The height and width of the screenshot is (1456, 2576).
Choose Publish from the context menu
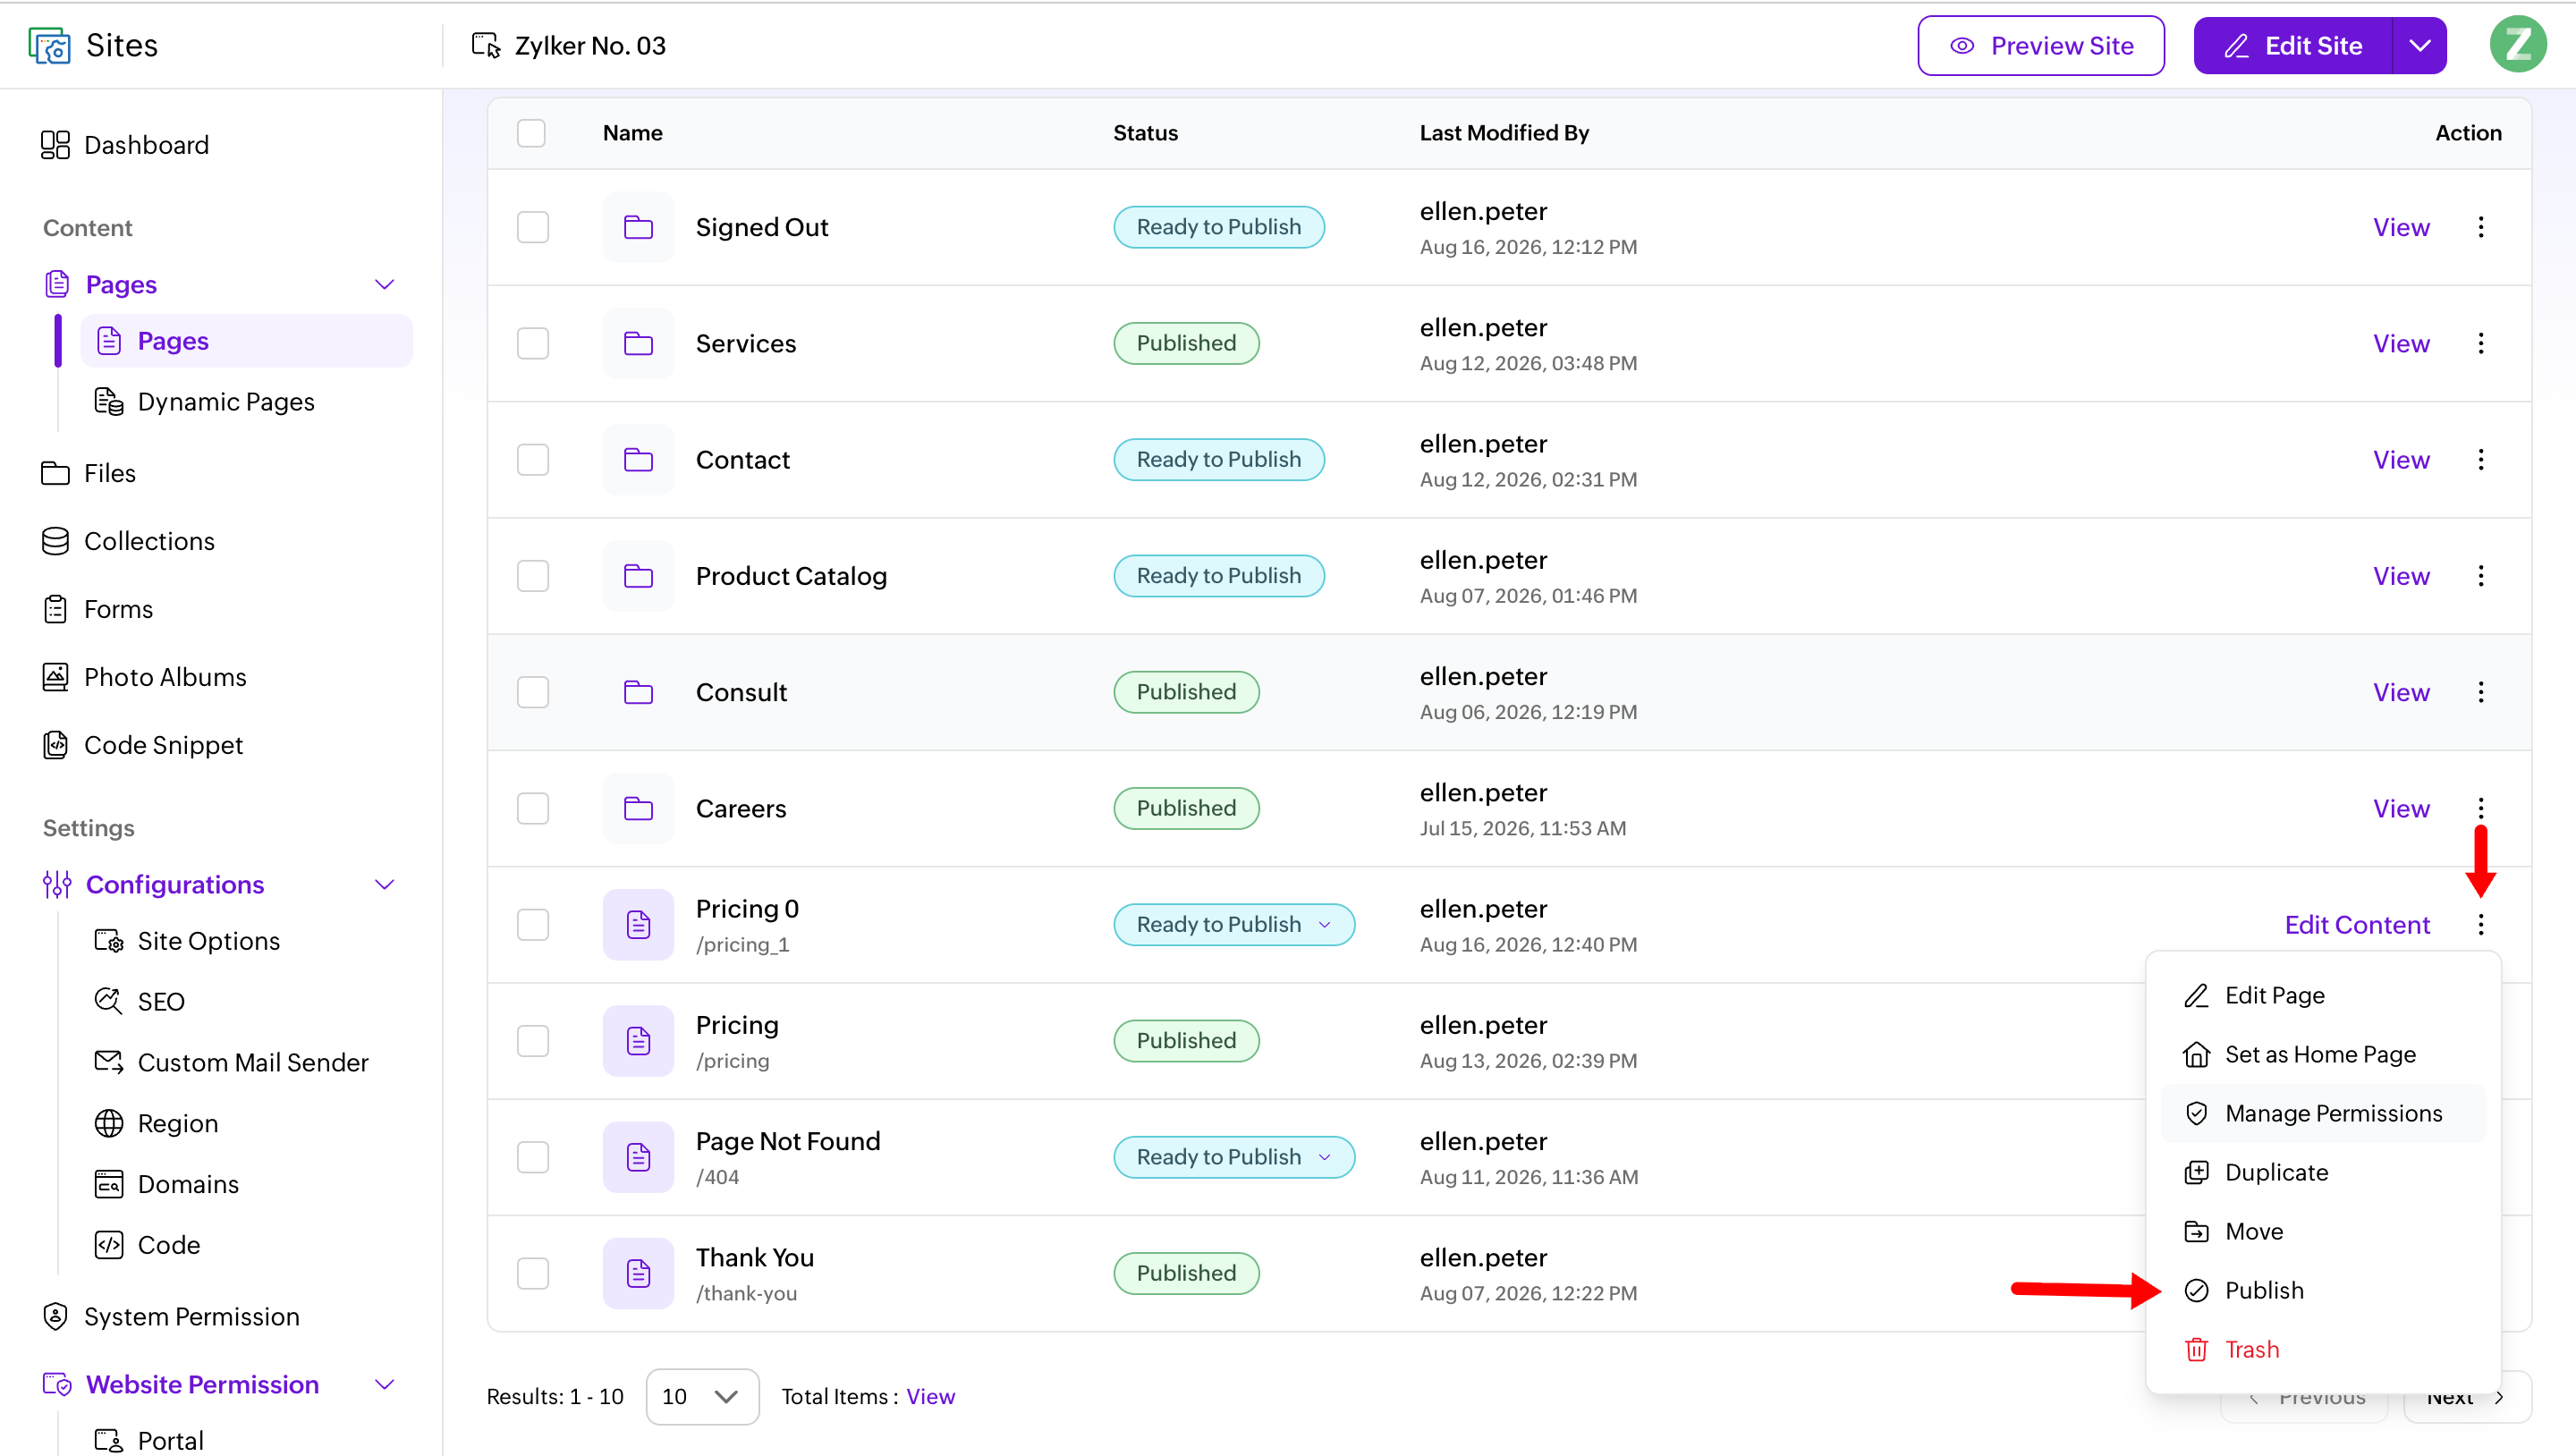coord(2323,1290)
